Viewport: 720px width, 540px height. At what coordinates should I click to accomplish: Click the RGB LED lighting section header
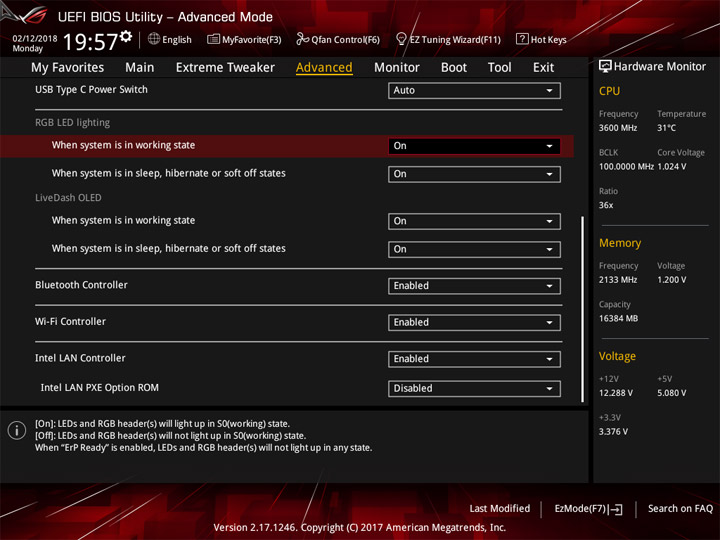pos(73,123)
